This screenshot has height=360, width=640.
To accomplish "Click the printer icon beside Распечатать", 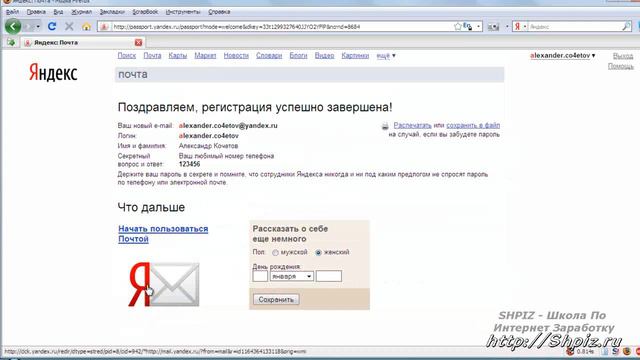I will [x=385, y=126].
